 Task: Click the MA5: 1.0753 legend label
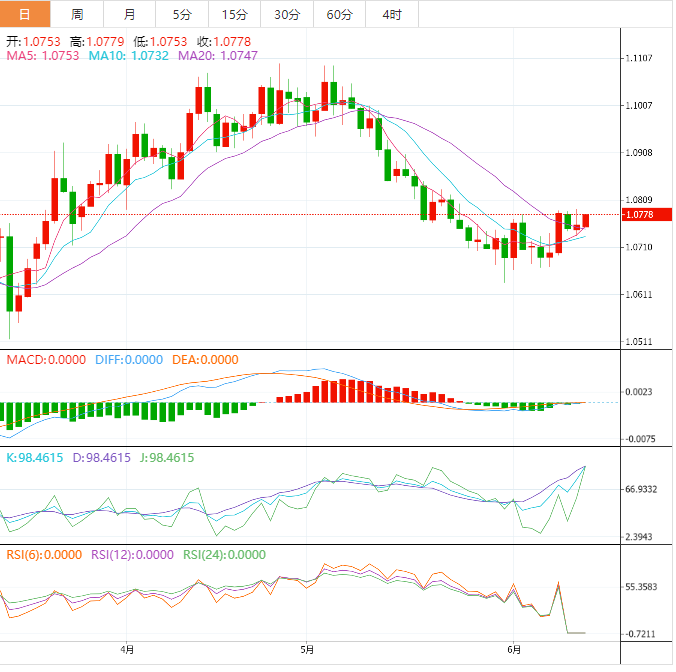pyautogui.click(x=43, y=56)
